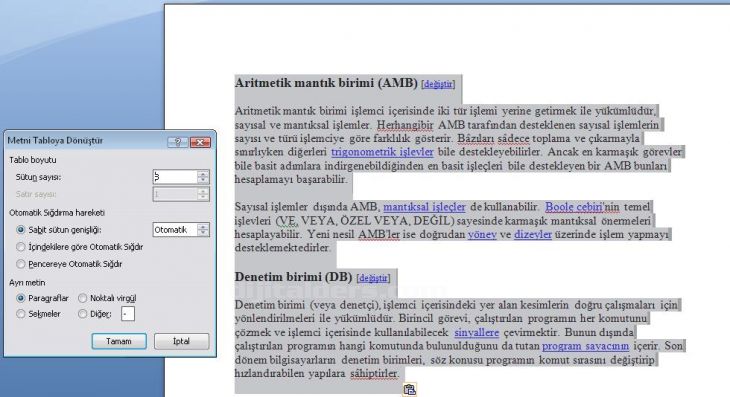The width and height of the screenshot is (730, 397).
Task: Follow the Boole cebiri link
Action: [575, 207]
